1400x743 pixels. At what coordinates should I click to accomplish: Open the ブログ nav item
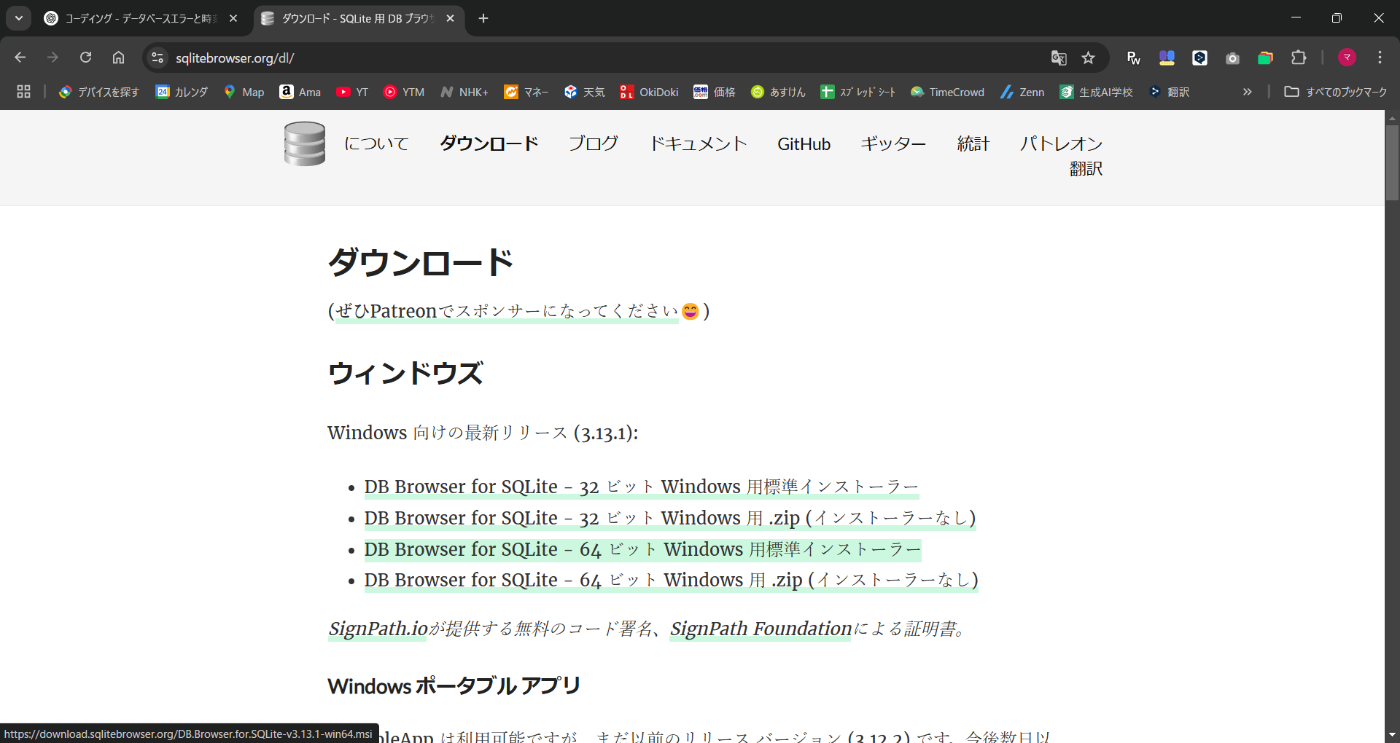pos(593,144)
